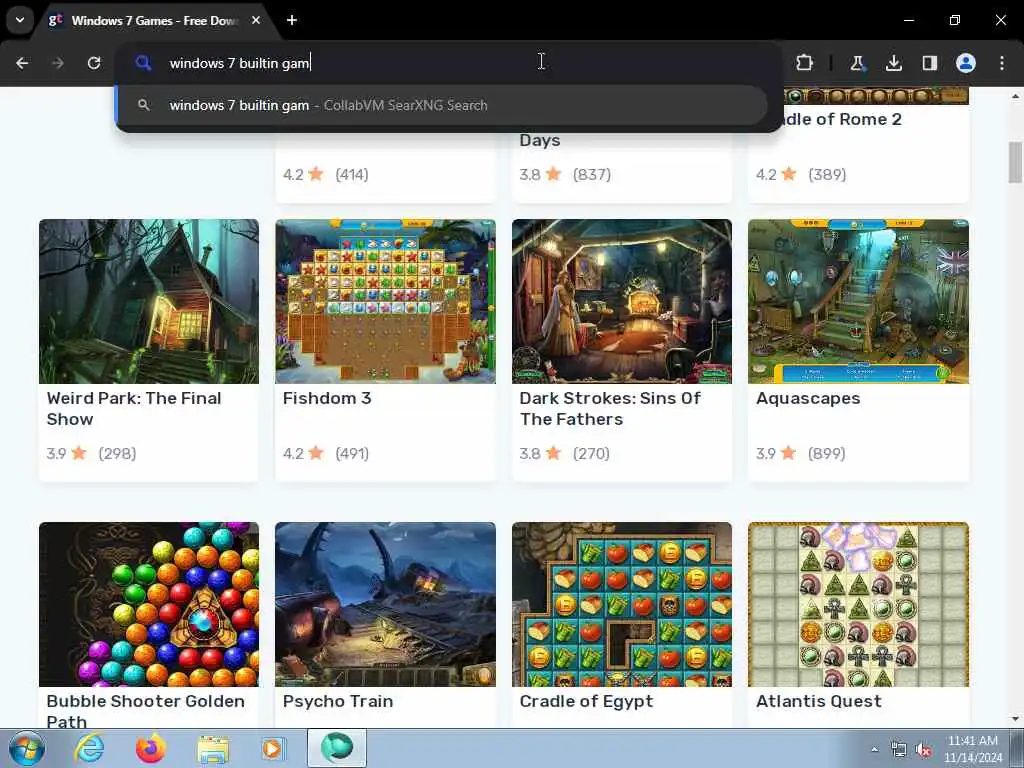Image resolution: width=1024 pixels, height=768 pixels.
Task: Launch Internet Explorer from taskbar
Action: (x=89, y=748)
